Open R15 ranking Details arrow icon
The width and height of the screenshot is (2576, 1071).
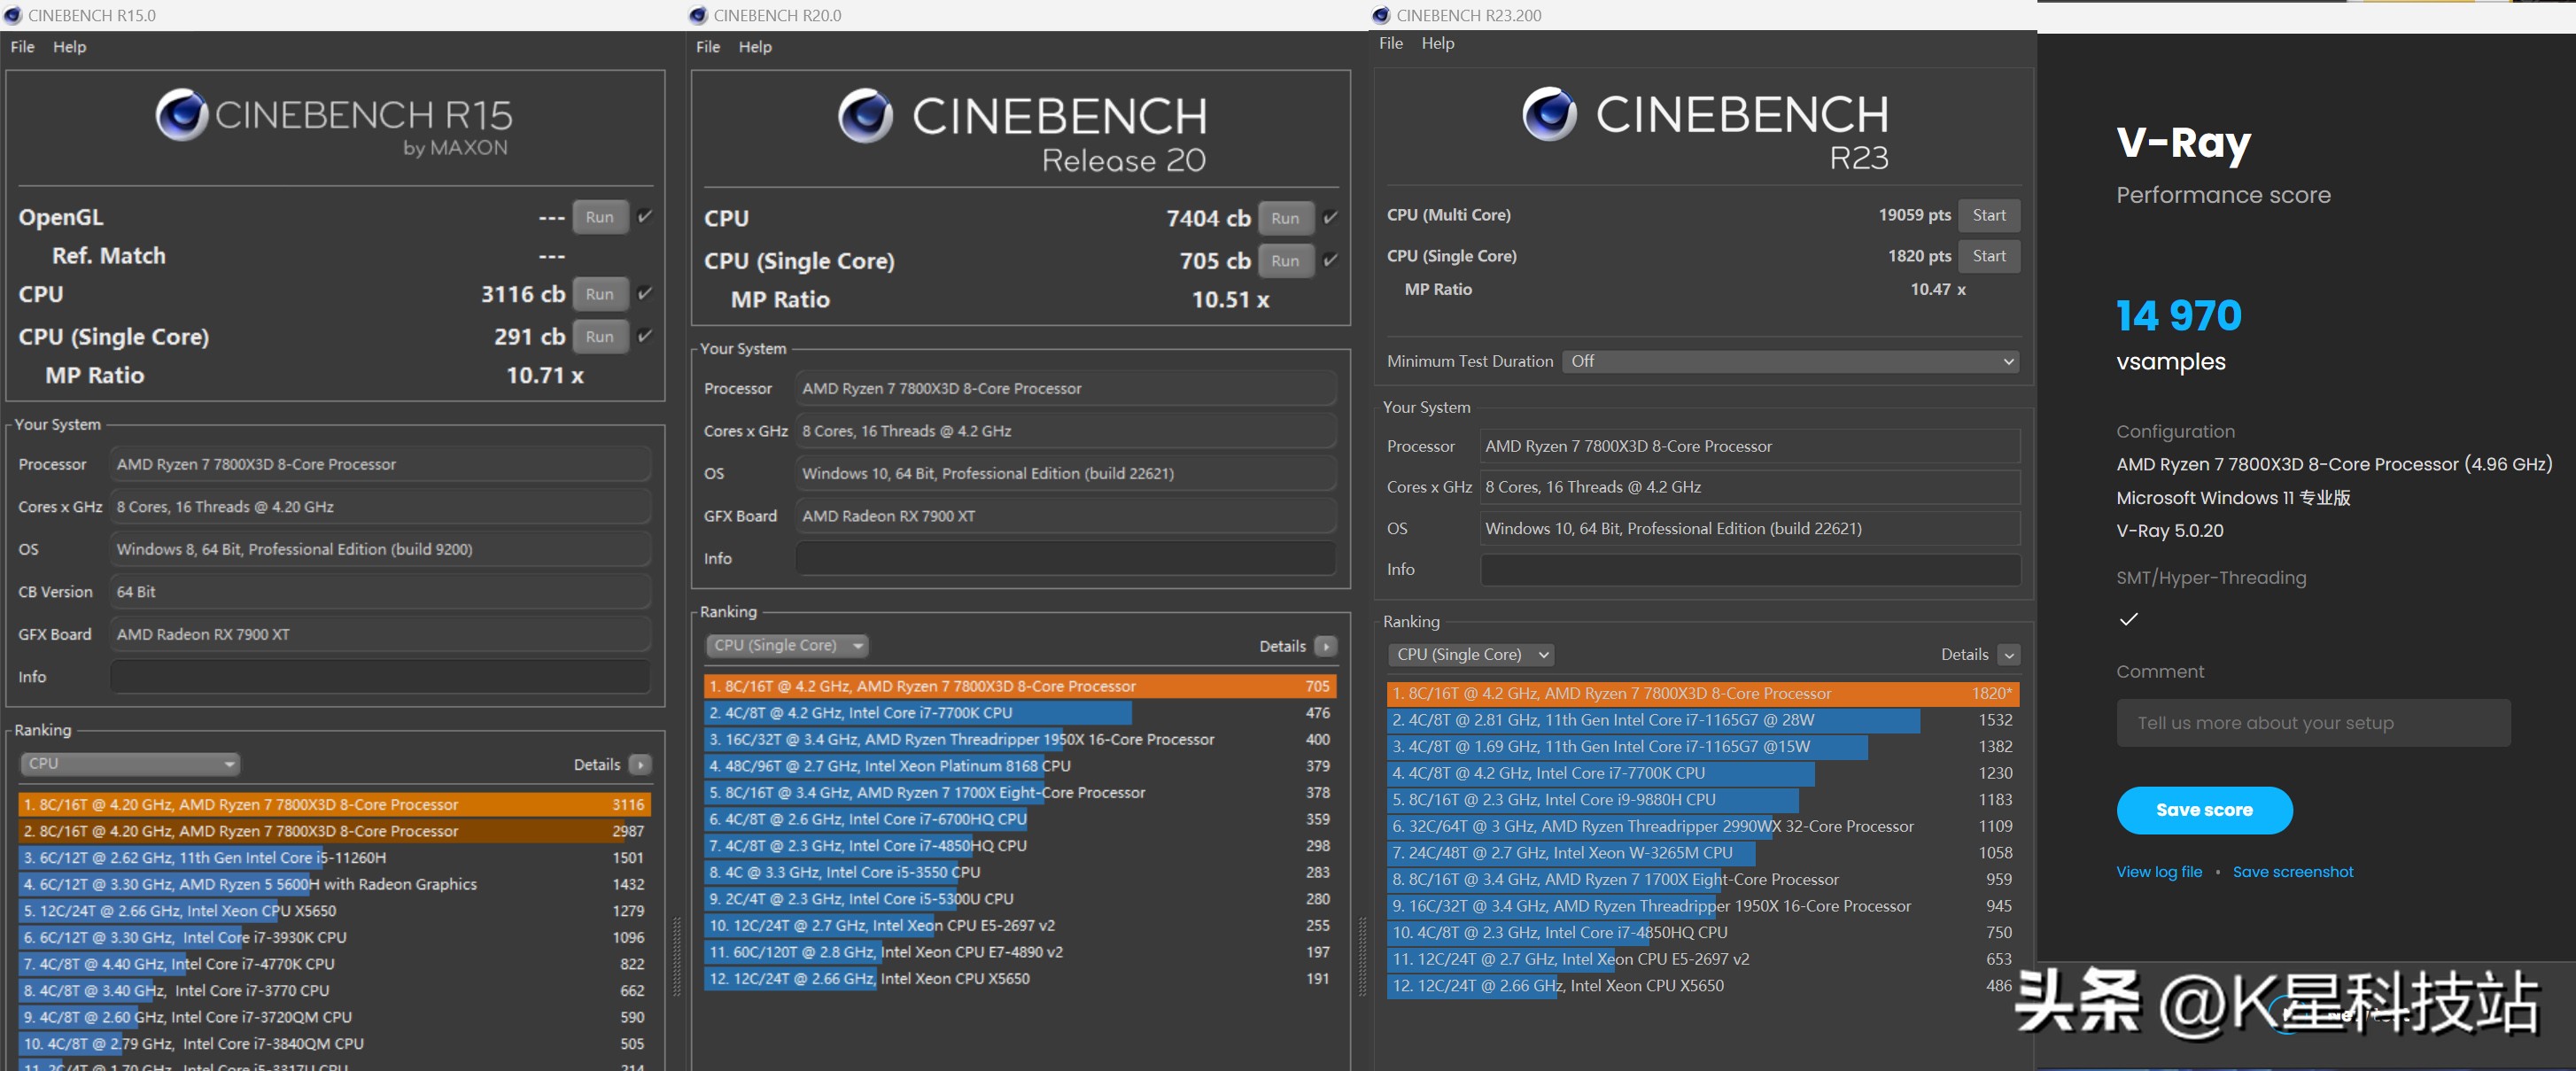click(640, 764)
